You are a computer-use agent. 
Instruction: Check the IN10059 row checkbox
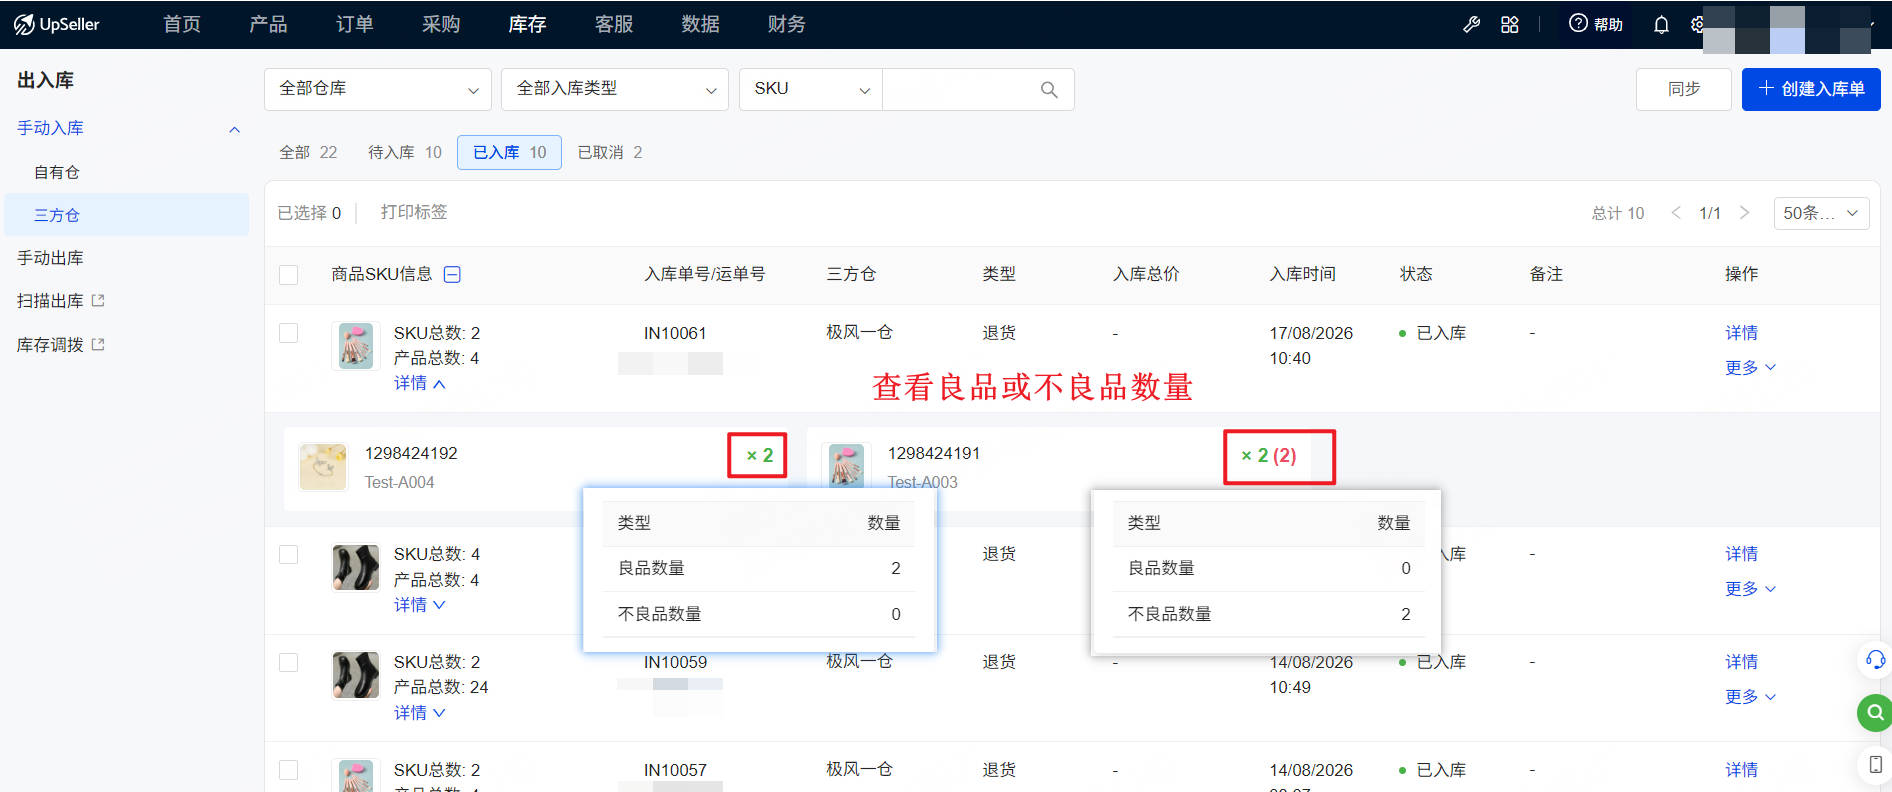[289, 662]
